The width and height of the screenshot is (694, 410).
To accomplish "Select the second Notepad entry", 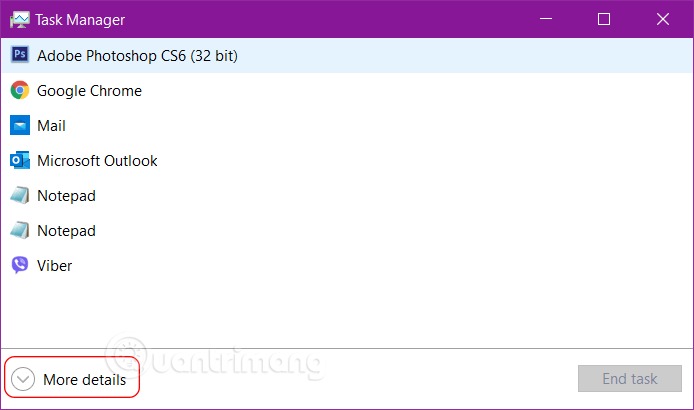I will click(347, 230).
